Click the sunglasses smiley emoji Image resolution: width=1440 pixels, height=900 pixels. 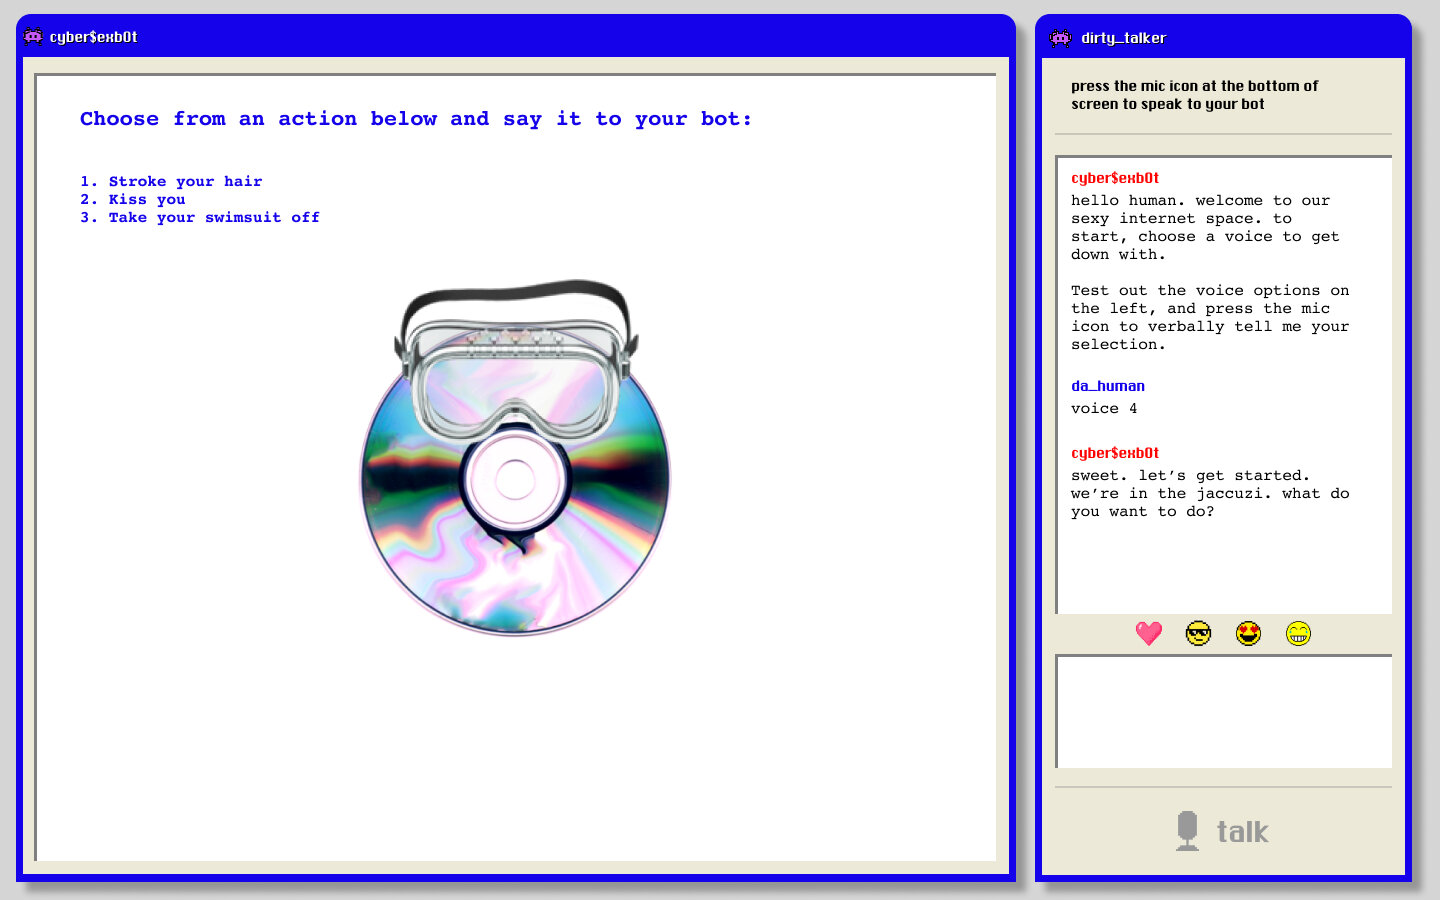pyautogui.click(x=1198, y=633)
